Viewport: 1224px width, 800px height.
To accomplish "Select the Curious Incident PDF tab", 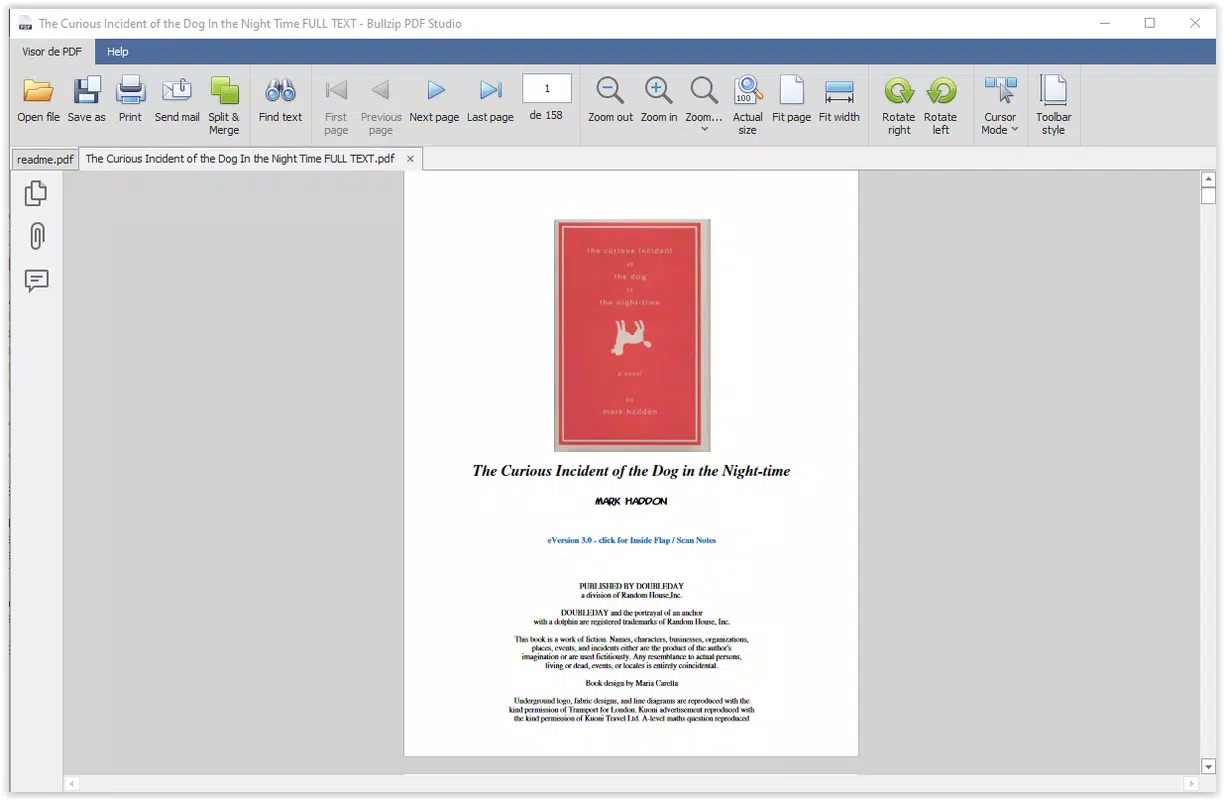I will 240,159.
